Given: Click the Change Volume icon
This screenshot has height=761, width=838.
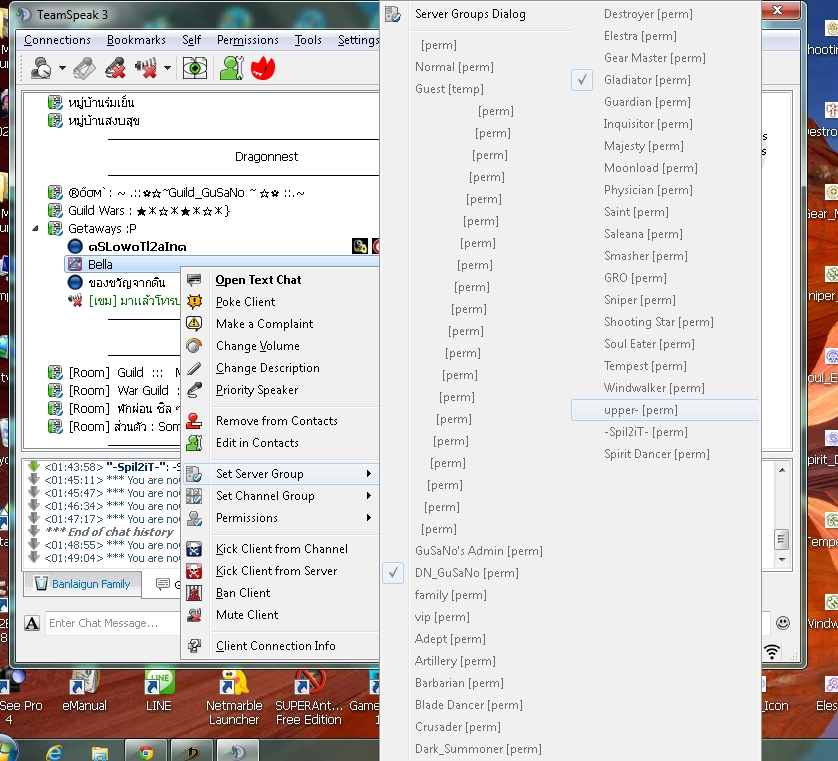Looking at the screenshot, I should click(x=194, y=346).
